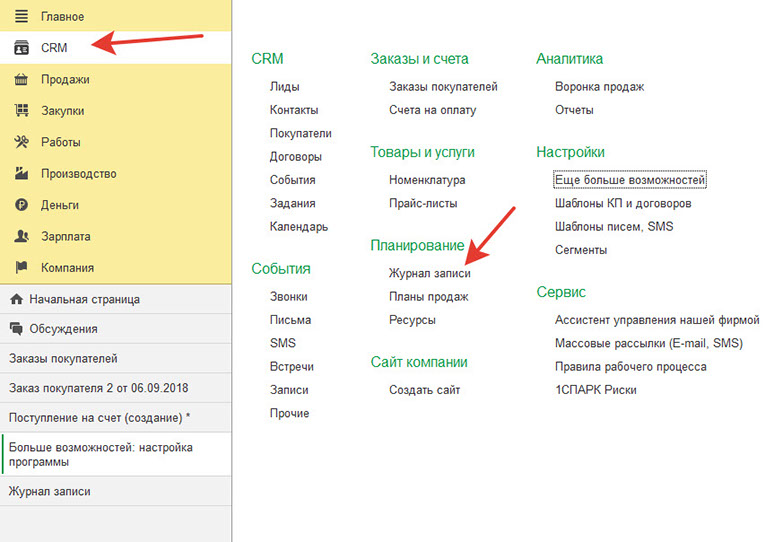
Task: Open Номенклатура link
Action: (x=427, y=180)
